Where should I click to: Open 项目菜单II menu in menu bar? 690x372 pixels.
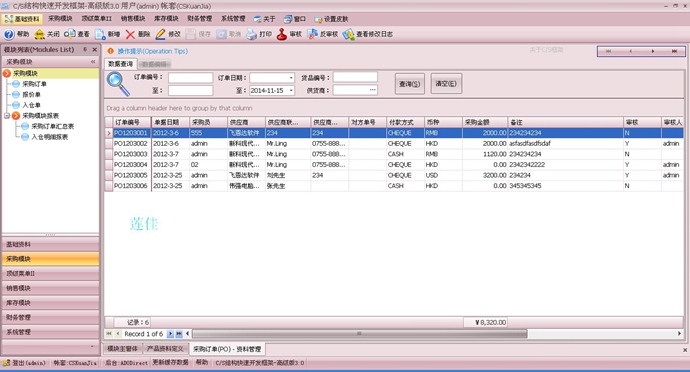point(97,19)
